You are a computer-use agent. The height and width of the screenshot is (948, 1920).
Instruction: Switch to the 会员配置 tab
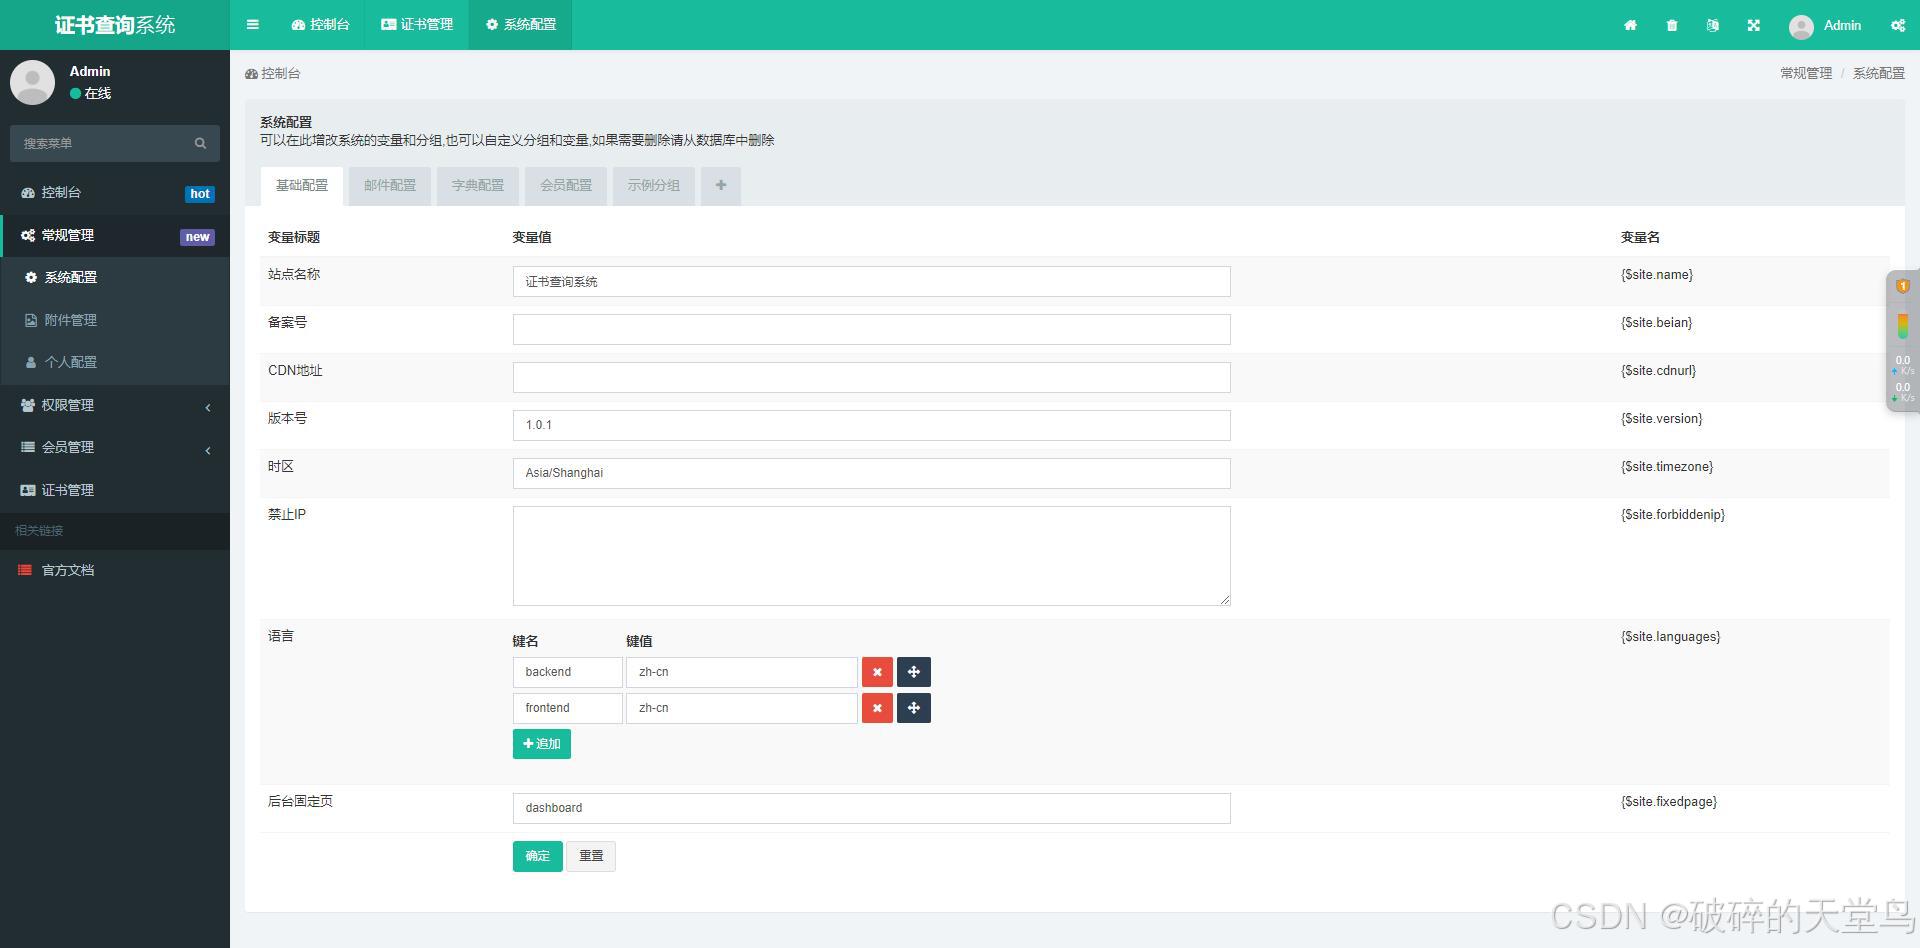(566, 186)
